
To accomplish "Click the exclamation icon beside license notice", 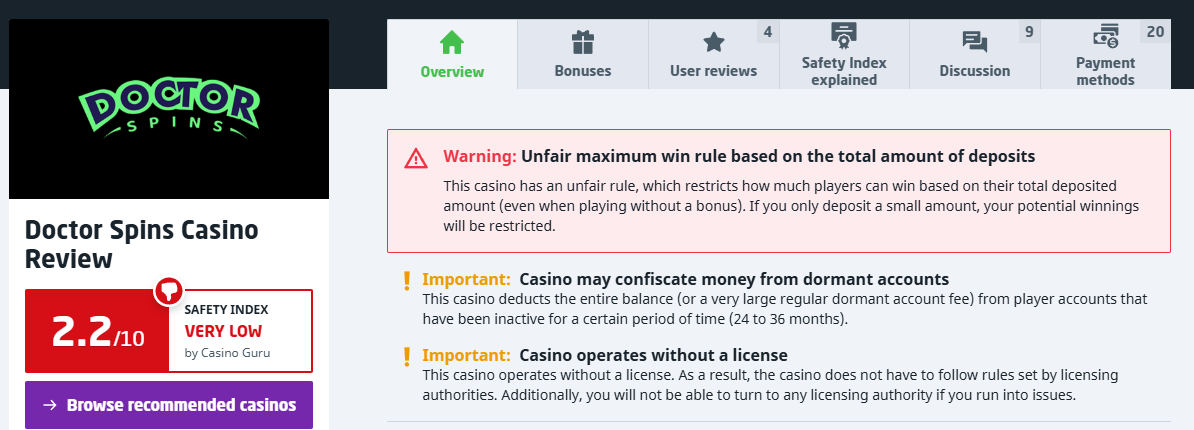I will tap(407, 356).
